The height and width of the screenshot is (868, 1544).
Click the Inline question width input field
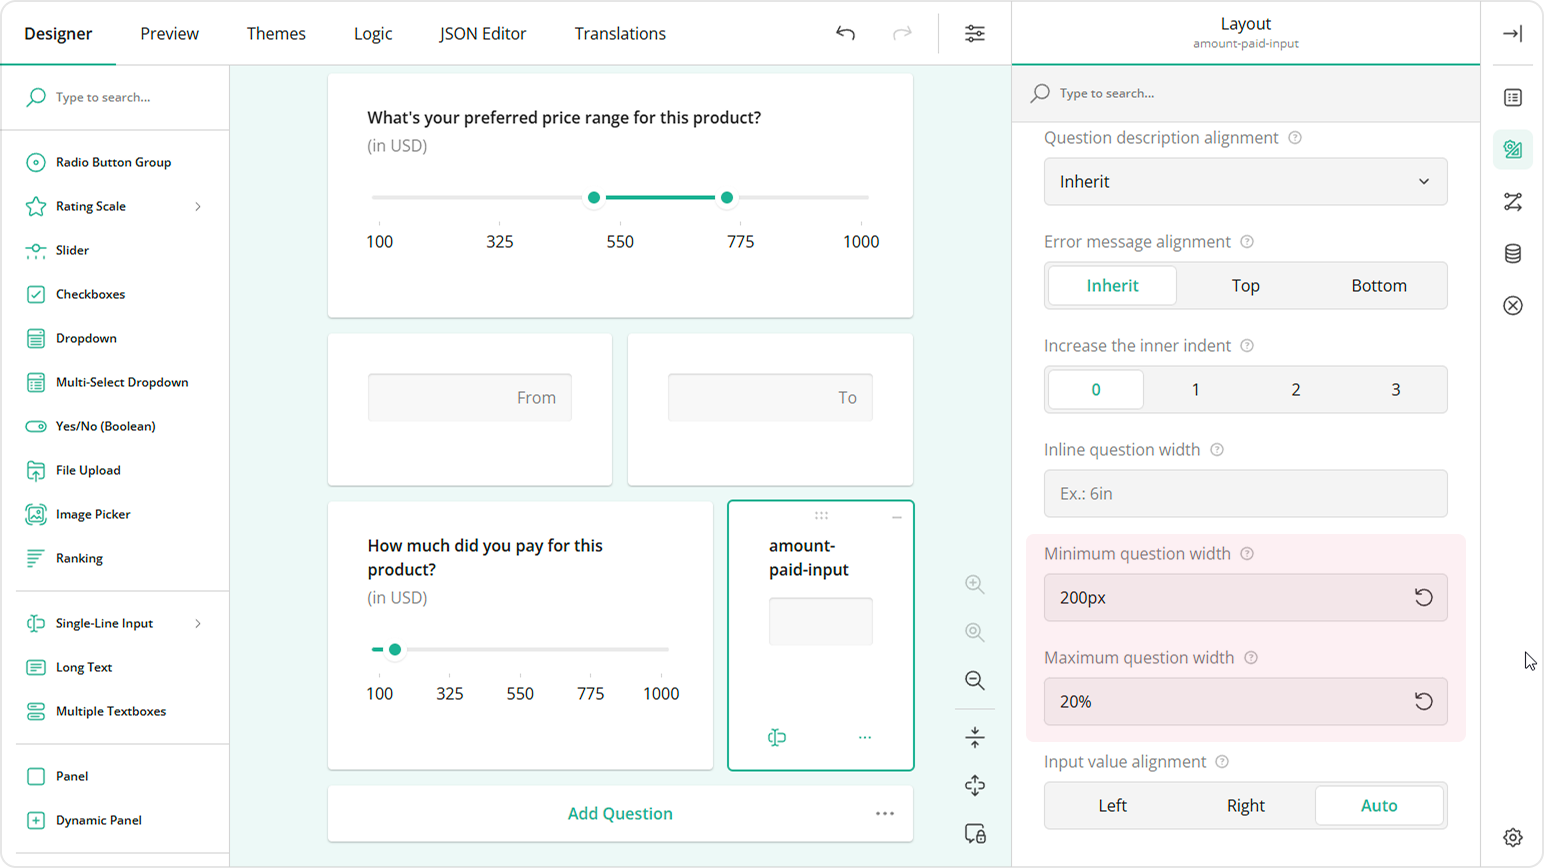(1244, 493)
